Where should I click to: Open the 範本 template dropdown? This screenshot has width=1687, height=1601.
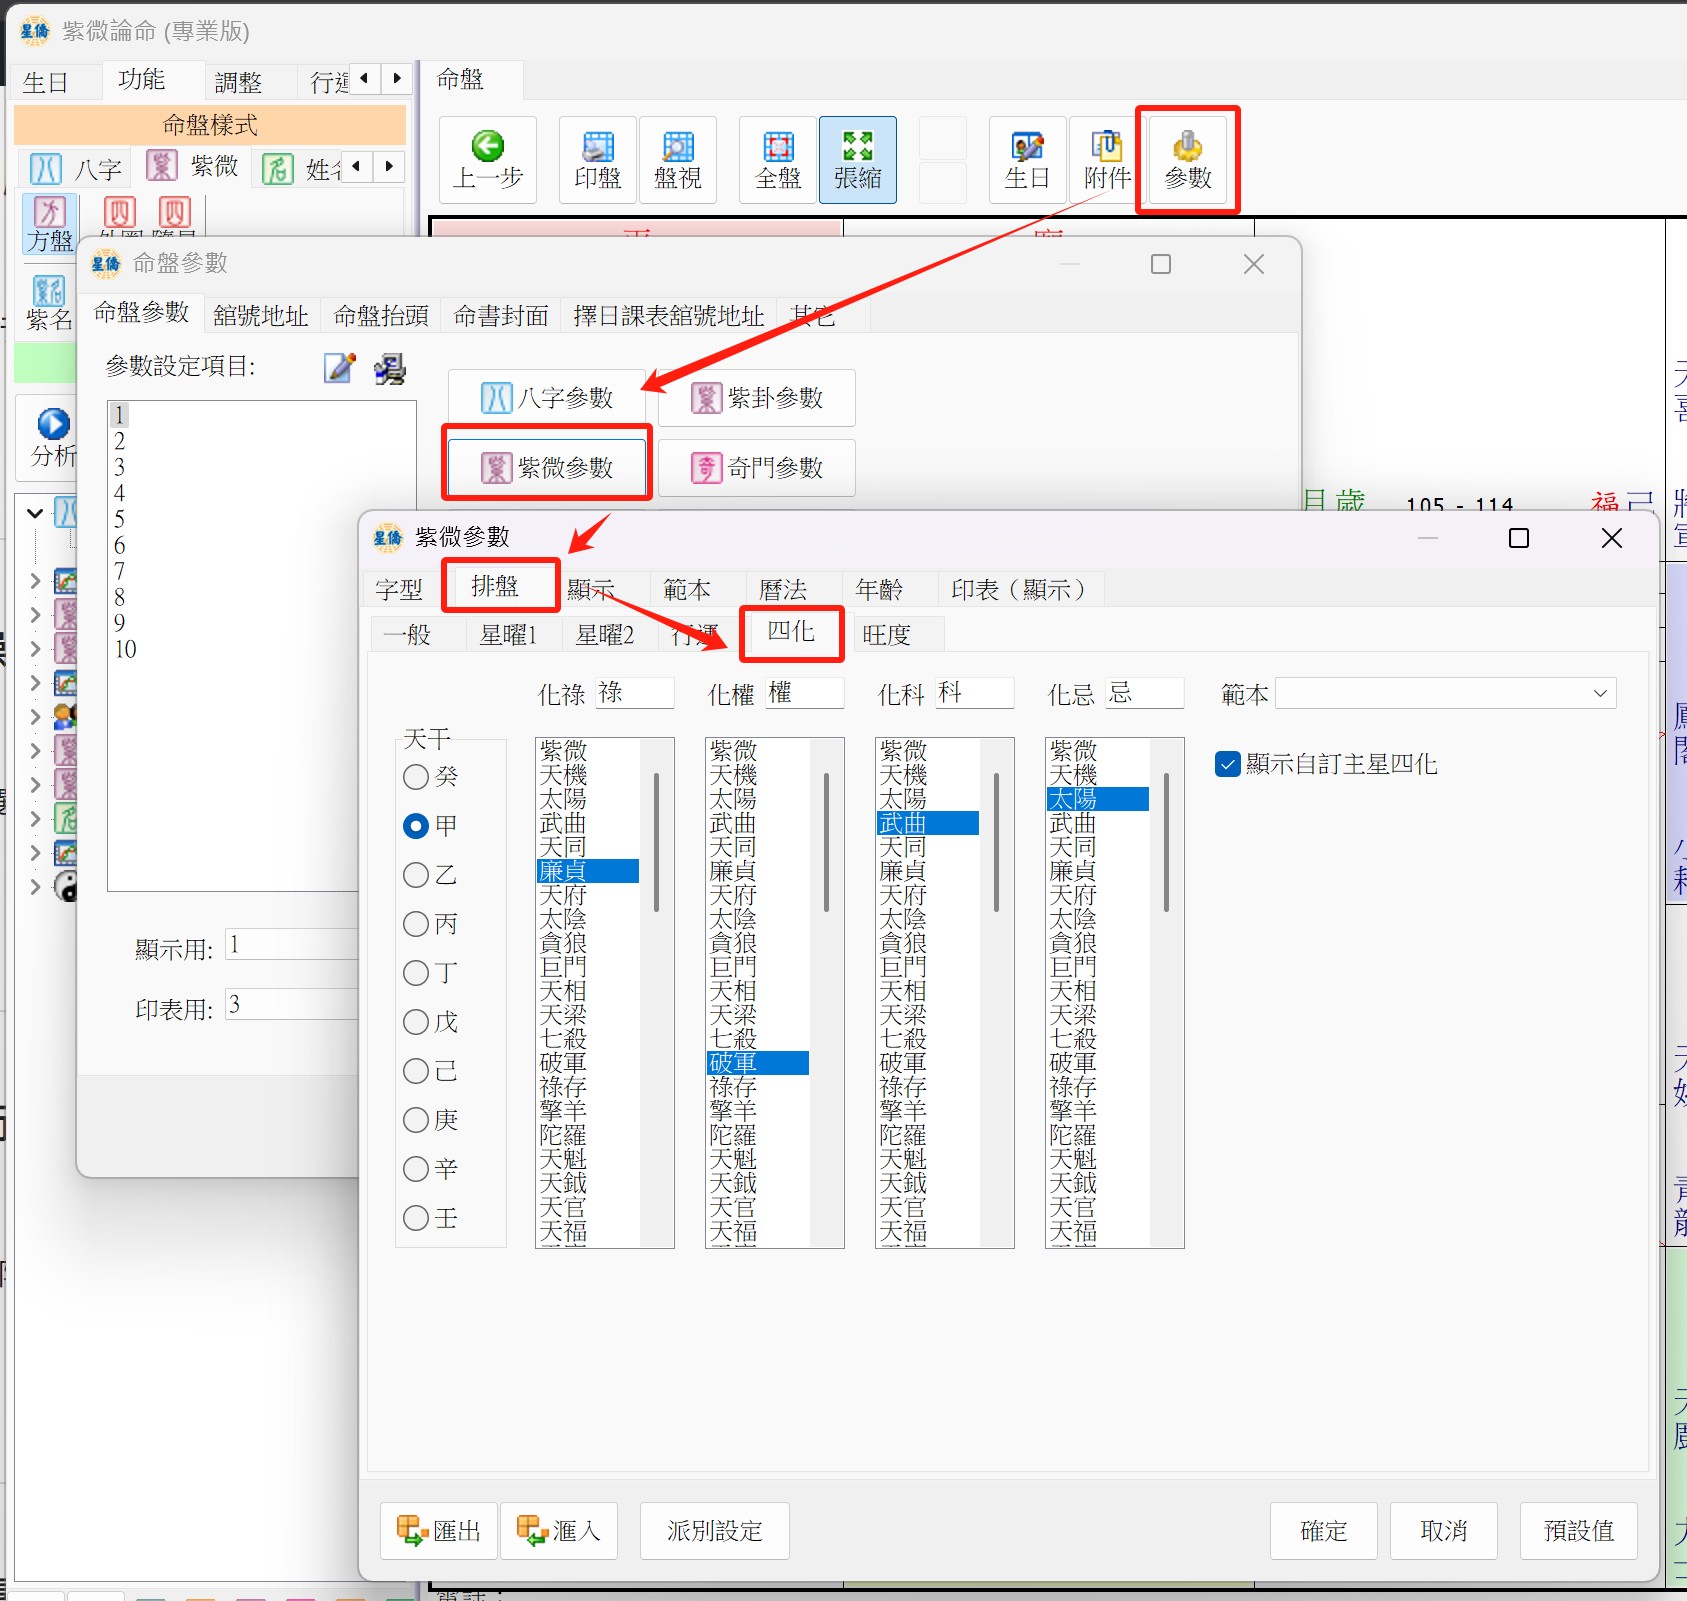[x=1445, y=694]
